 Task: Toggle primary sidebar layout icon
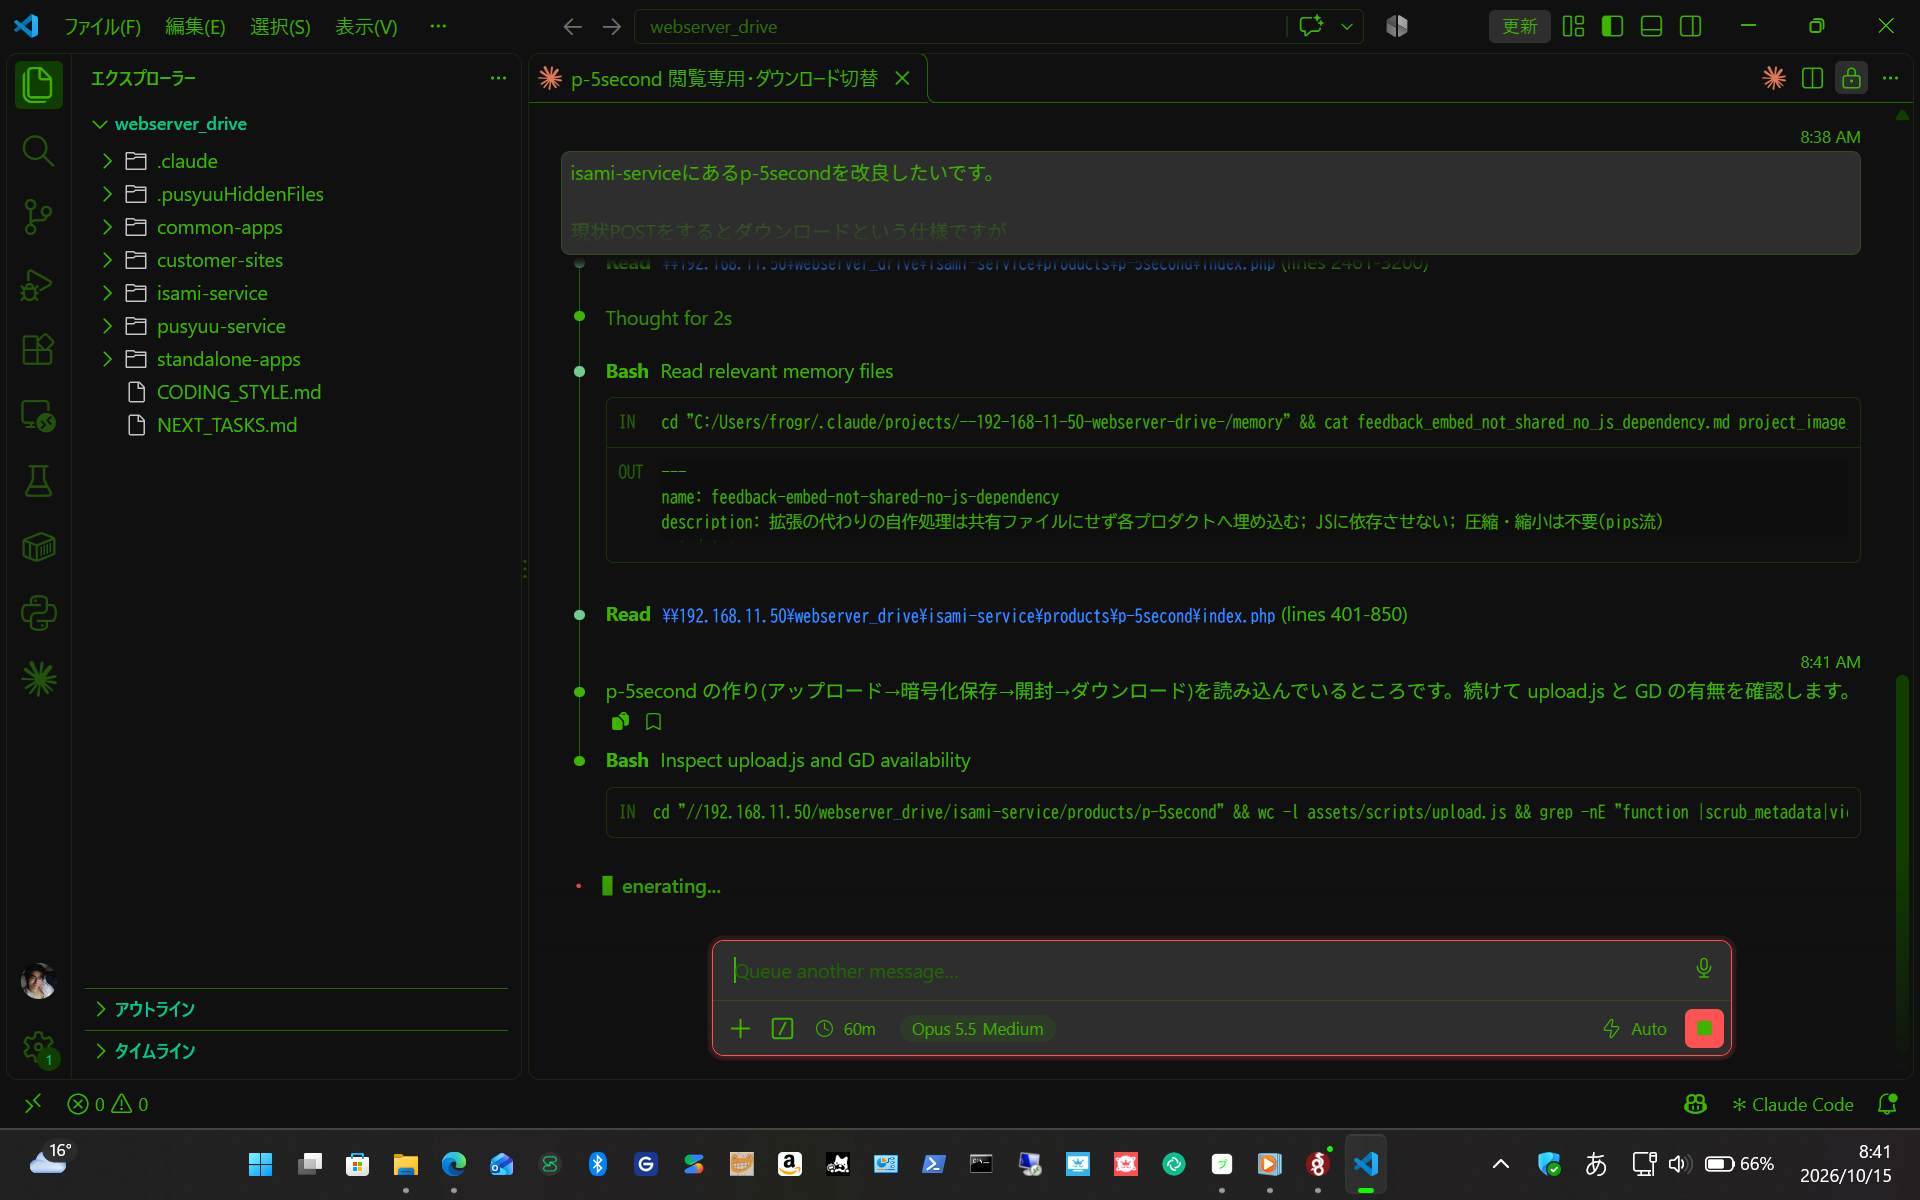pos(1612,26)
